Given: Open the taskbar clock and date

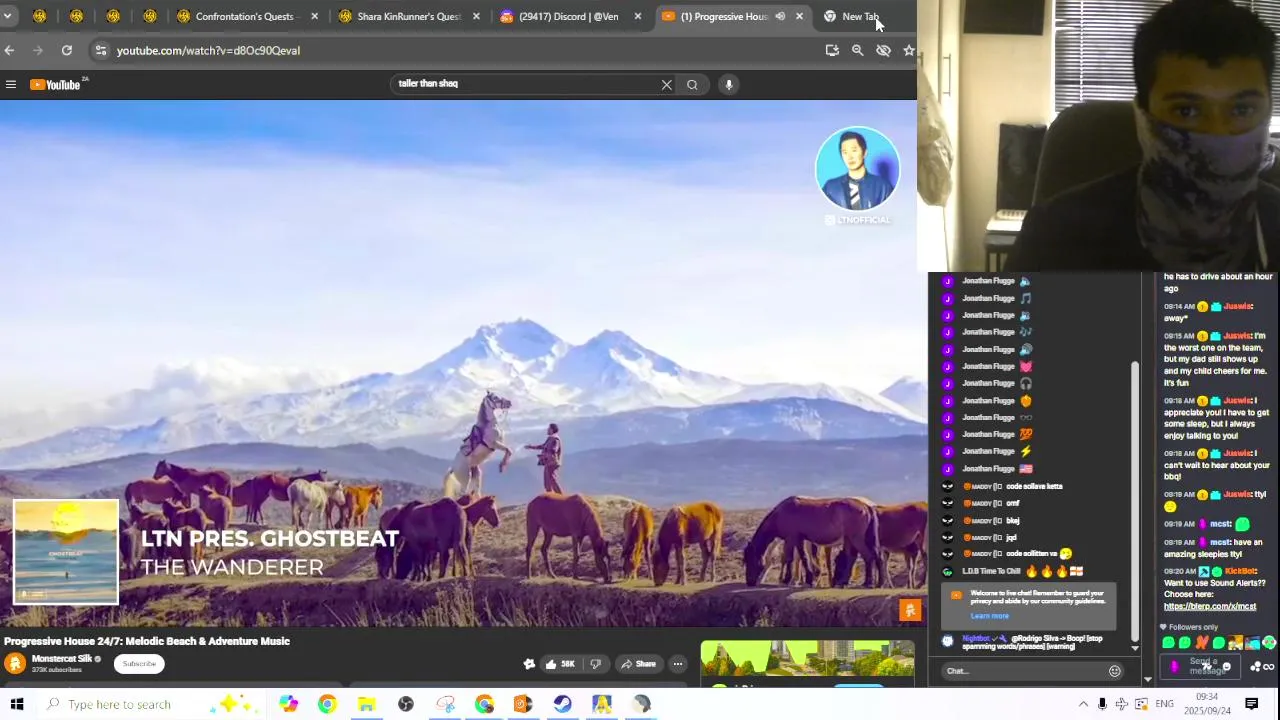Looking at the screenshot, I should coord(1207,704).
